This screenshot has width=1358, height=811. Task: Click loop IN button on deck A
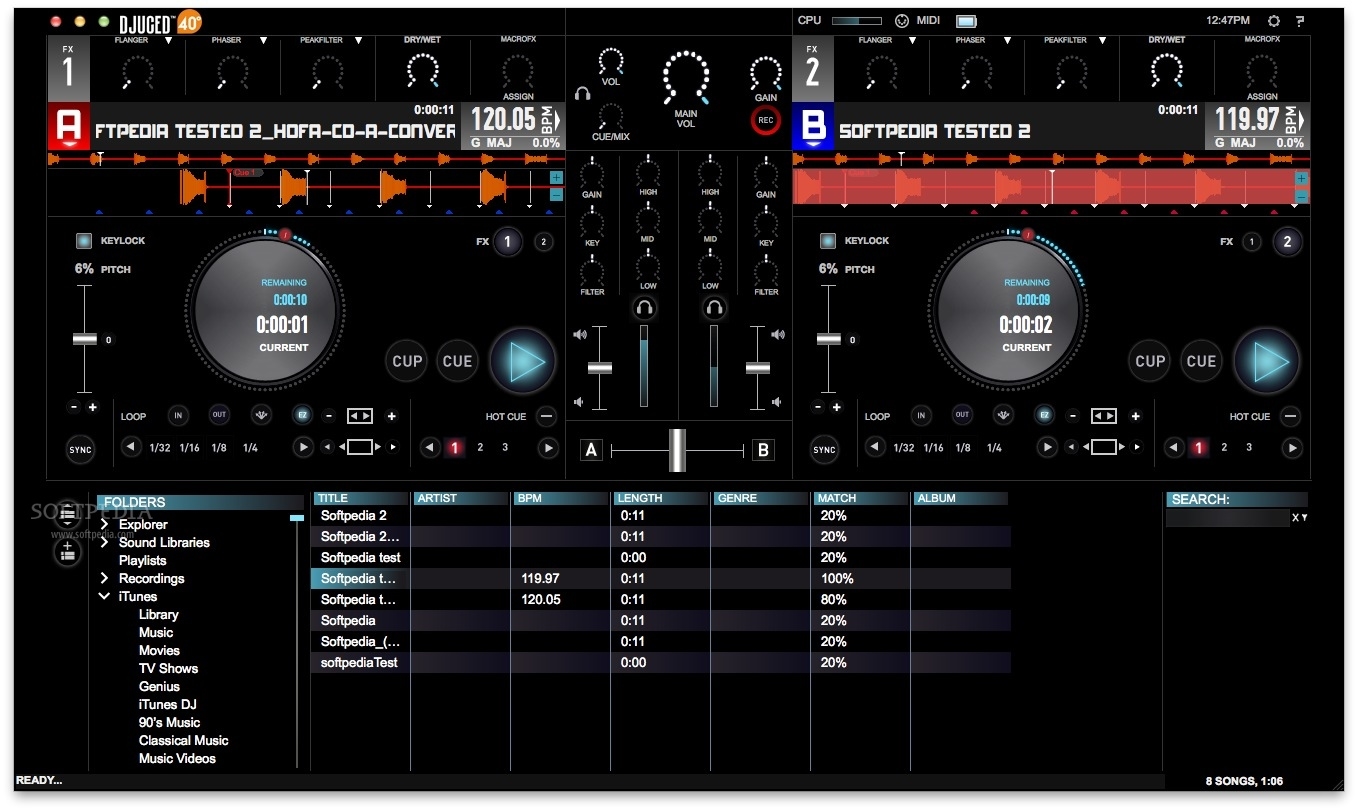(178, 416)
